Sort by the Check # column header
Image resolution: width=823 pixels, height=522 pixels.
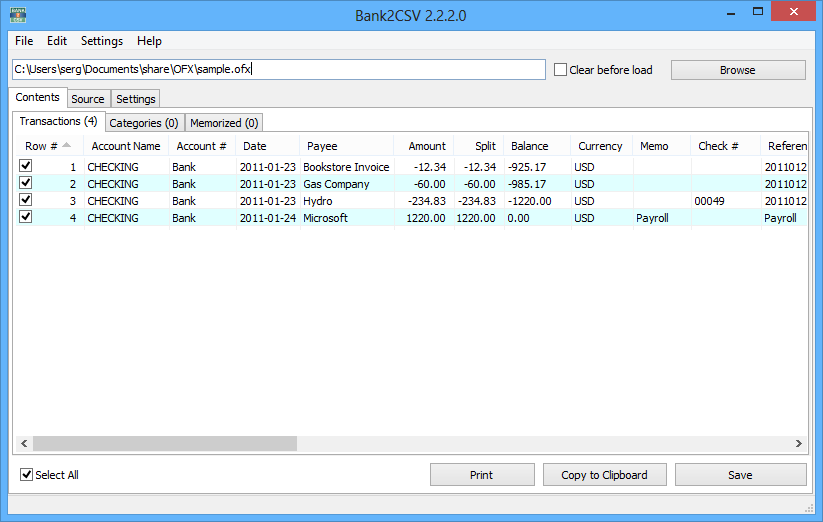pyautogui.click(x=725, y=146)
